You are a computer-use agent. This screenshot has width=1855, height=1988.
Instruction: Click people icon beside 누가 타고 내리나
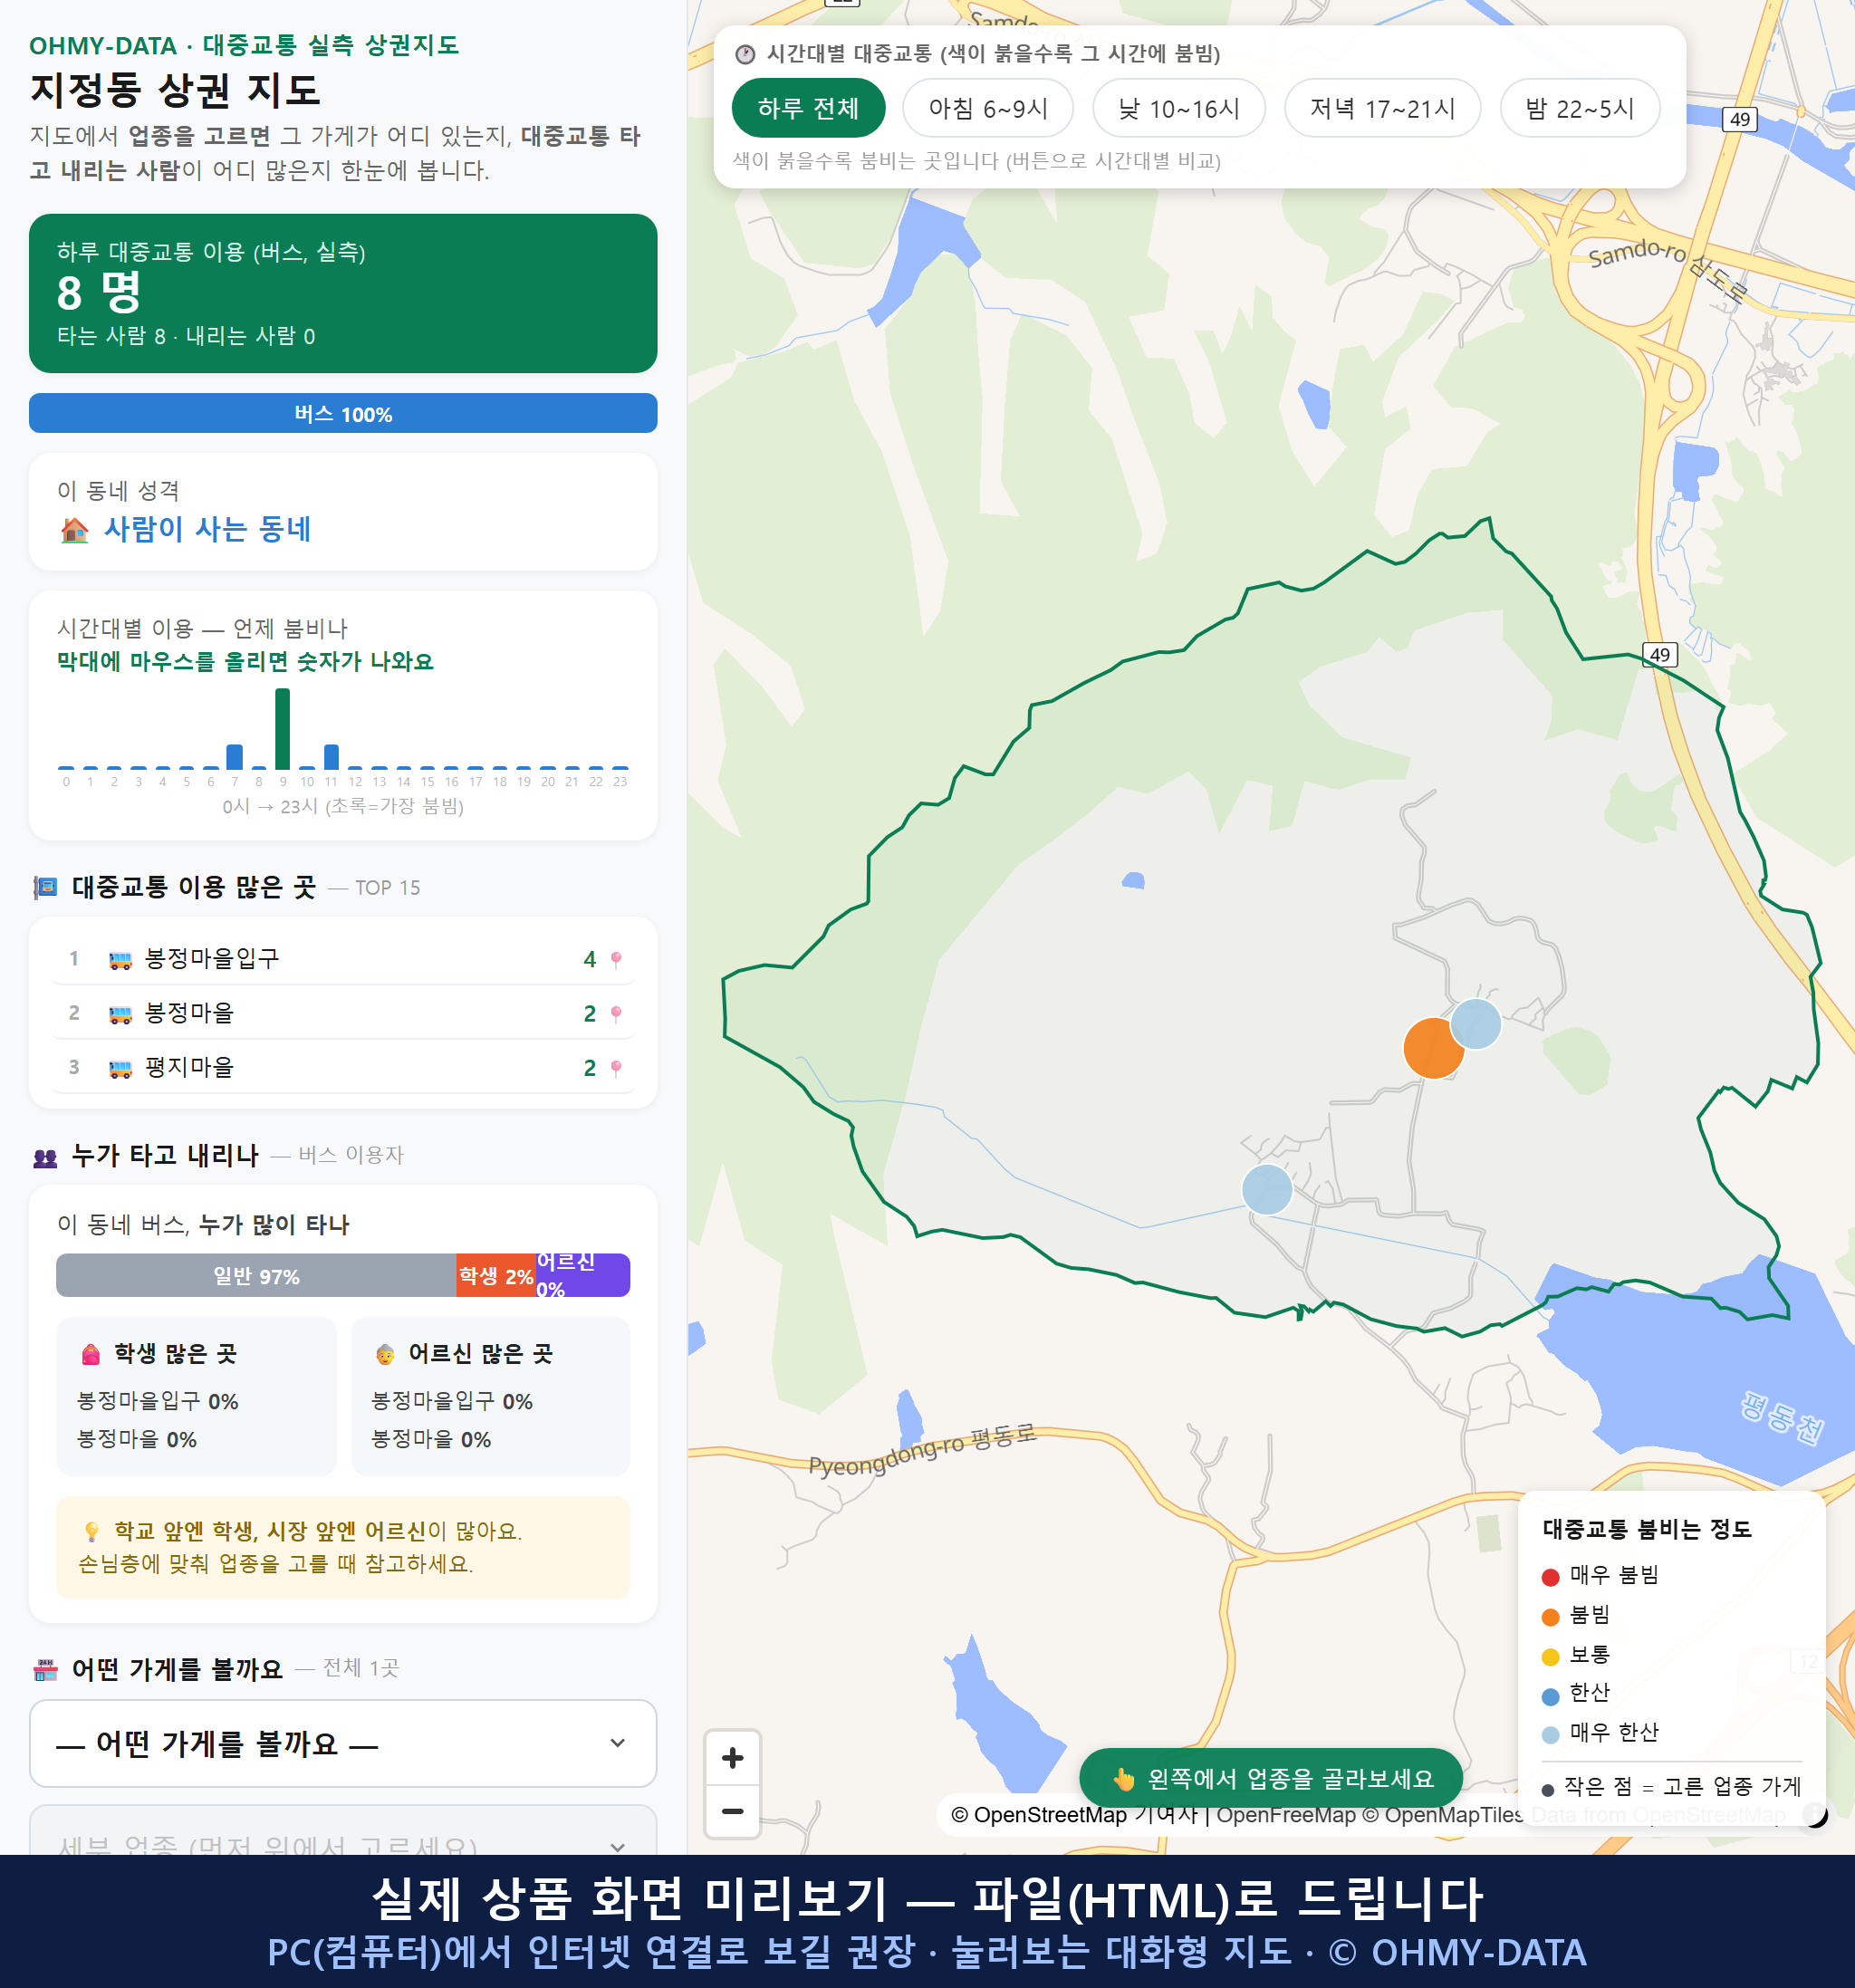pyautogui.click(x=46, y=1157)
